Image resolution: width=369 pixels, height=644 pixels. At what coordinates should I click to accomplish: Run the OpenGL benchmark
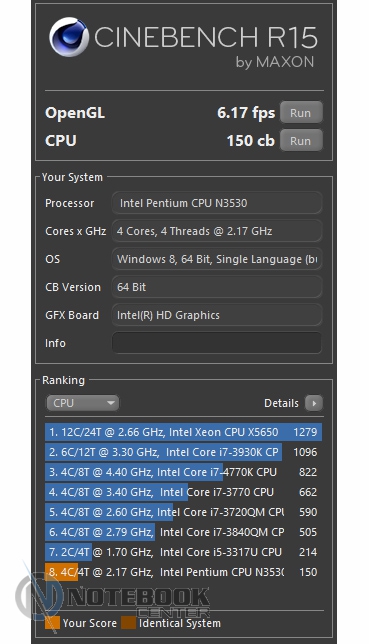301,113
